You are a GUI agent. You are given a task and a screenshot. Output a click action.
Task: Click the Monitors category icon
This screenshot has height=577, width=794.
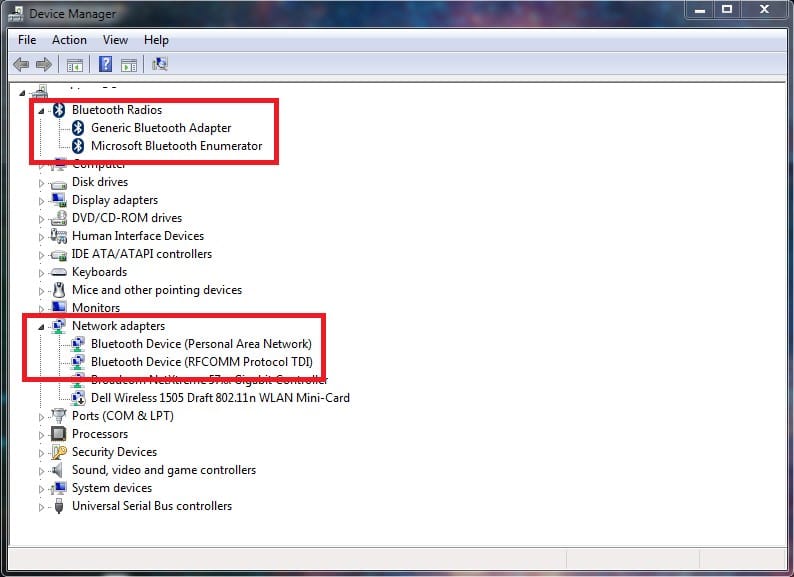pyautogui.click(x=59, y=307)
